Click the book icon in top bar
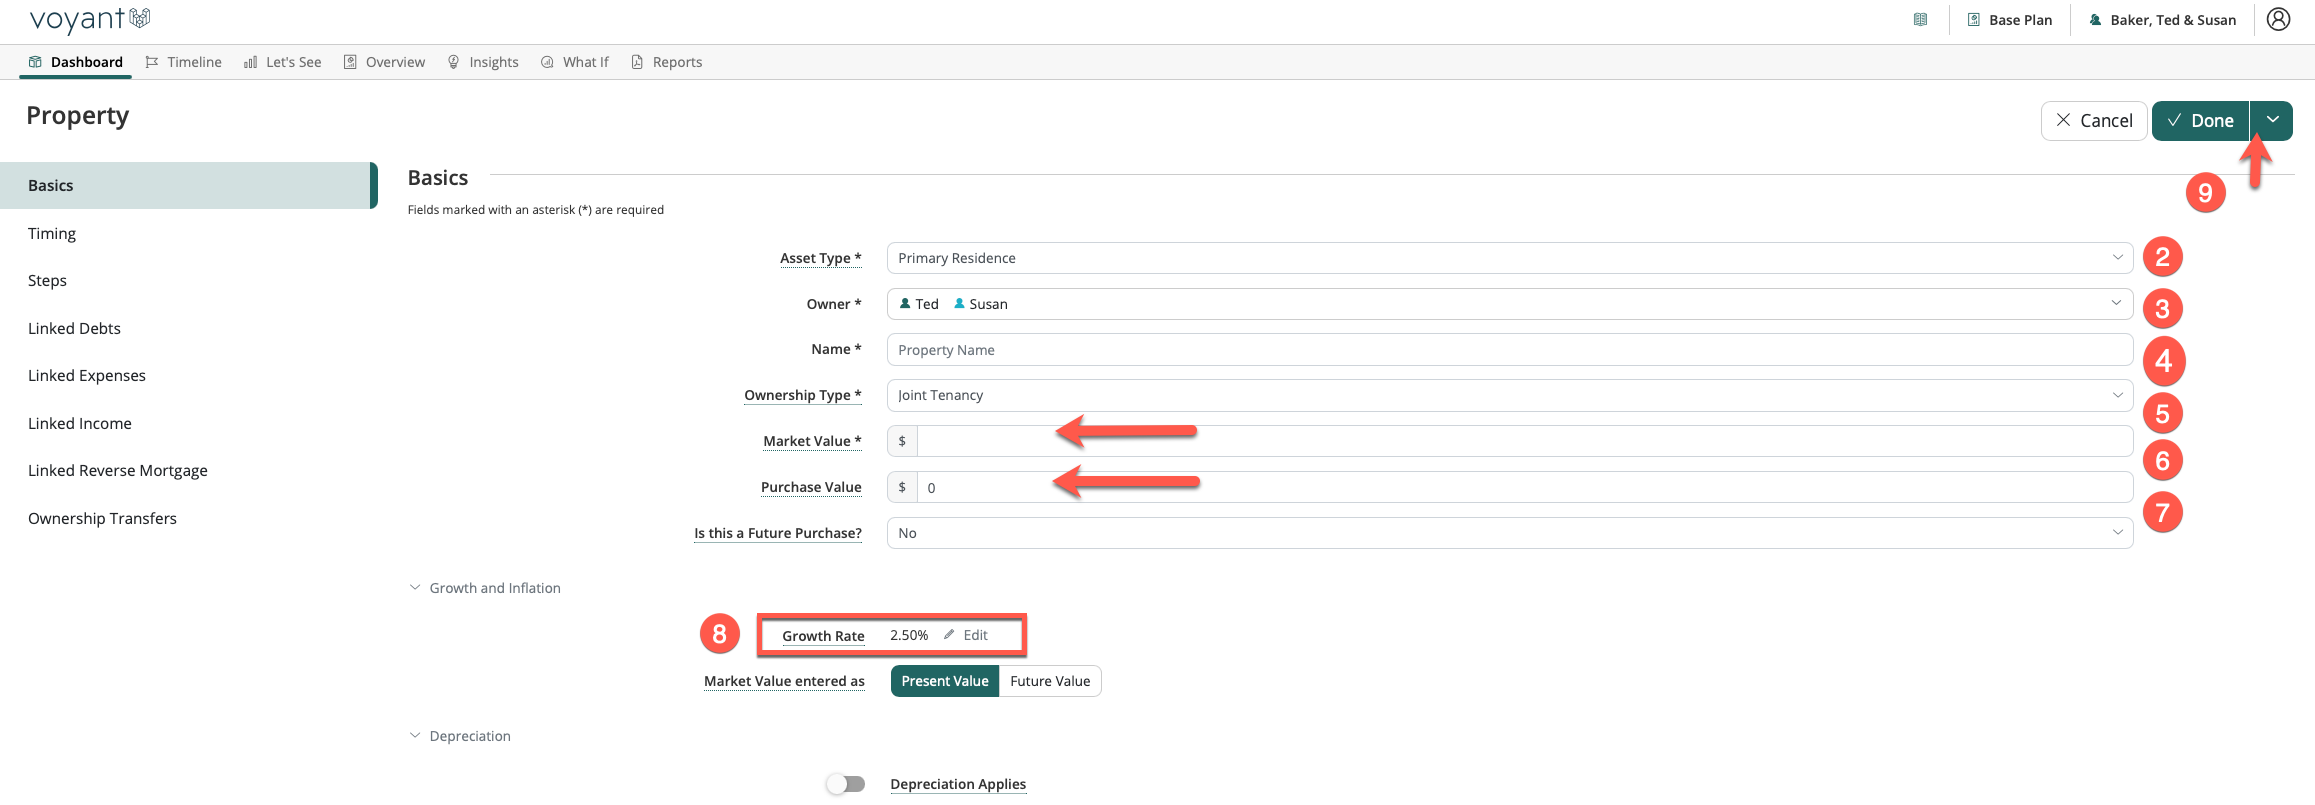The width and height of the screenshot is (2315, 805). point(1920,20)
